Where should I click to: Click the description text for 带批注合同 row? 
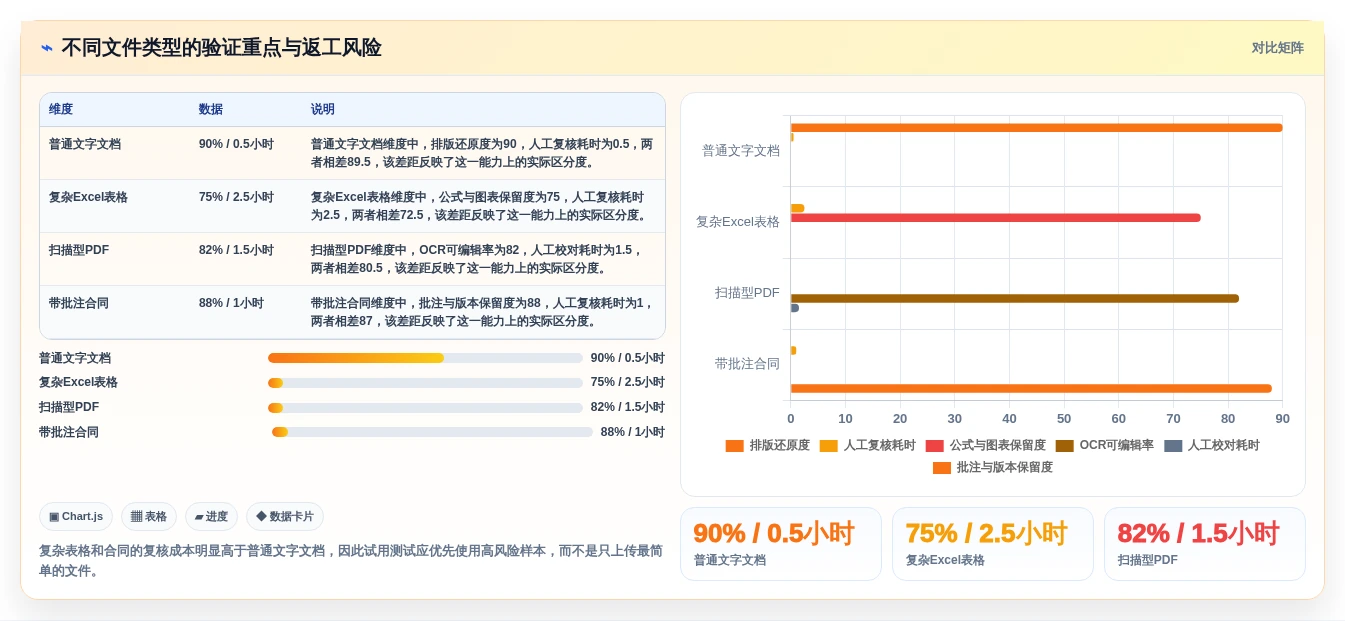coord(482,312)
